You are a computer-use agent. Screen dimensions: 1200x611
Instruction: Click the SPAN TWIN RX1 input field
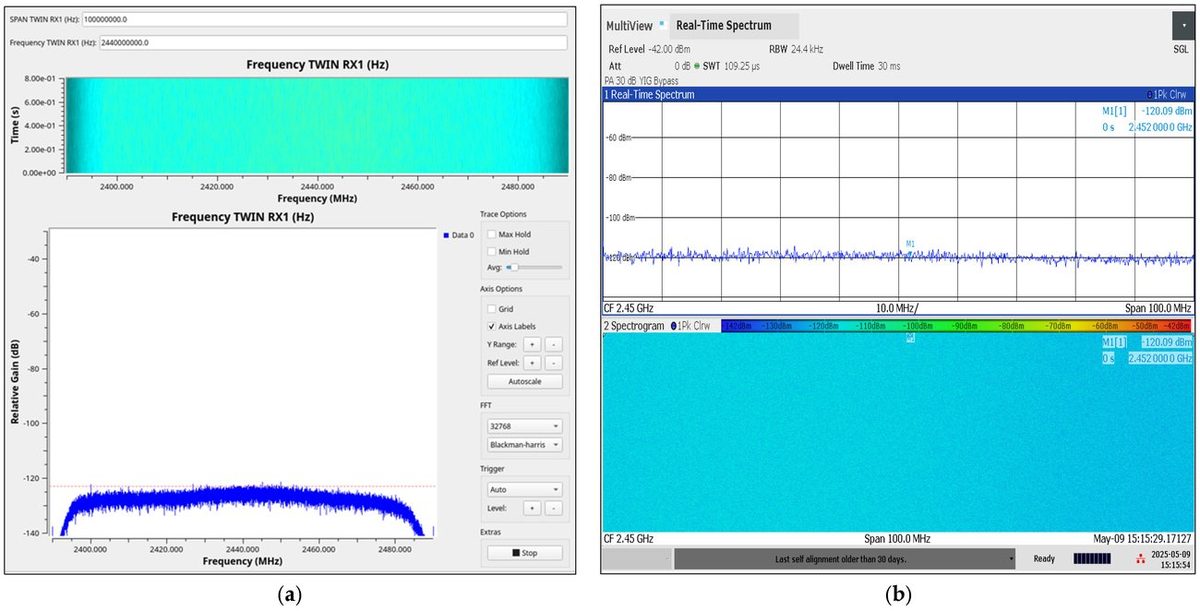tap(325, 19)
